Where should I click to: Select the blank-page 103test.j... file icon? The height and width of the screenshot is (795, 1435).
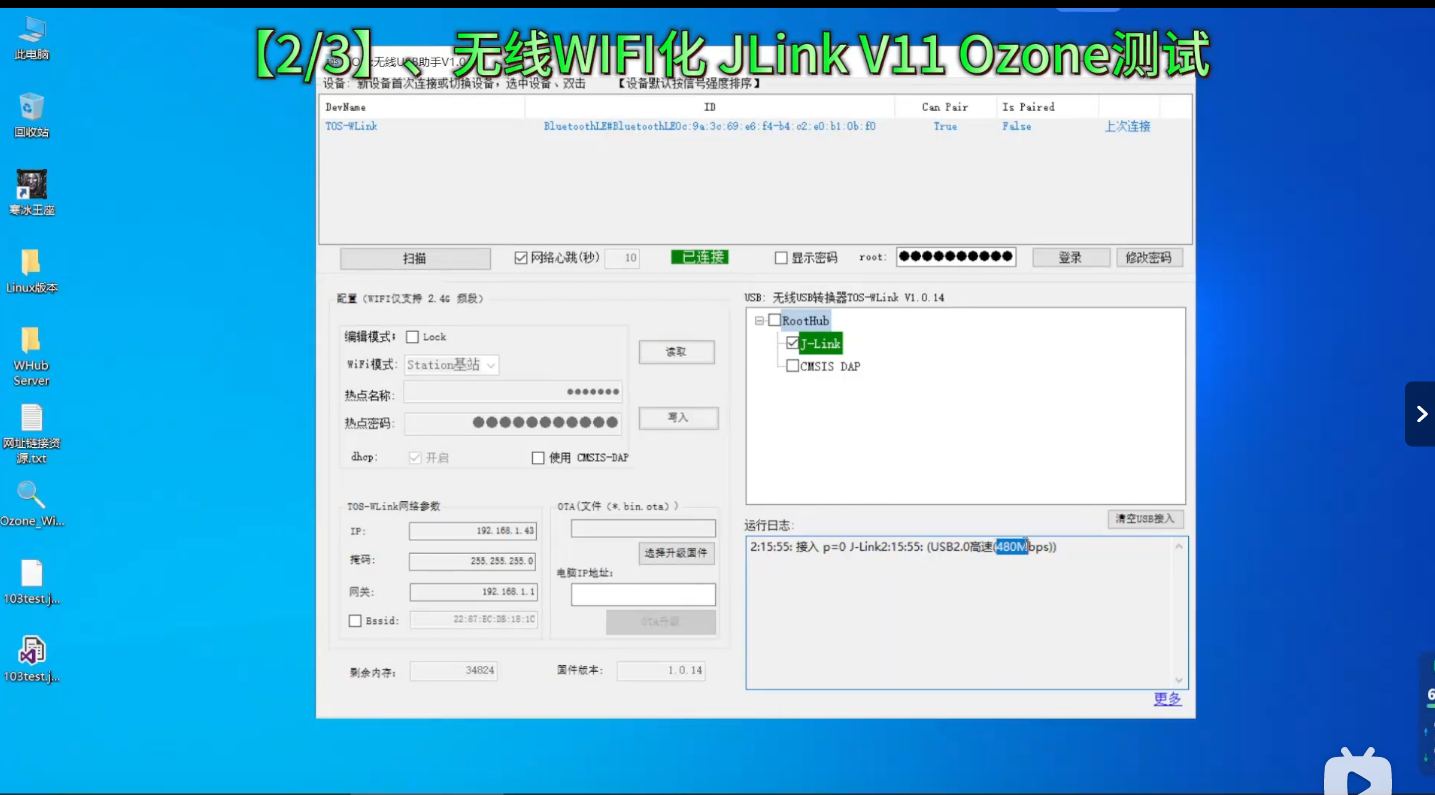(32, 582)
